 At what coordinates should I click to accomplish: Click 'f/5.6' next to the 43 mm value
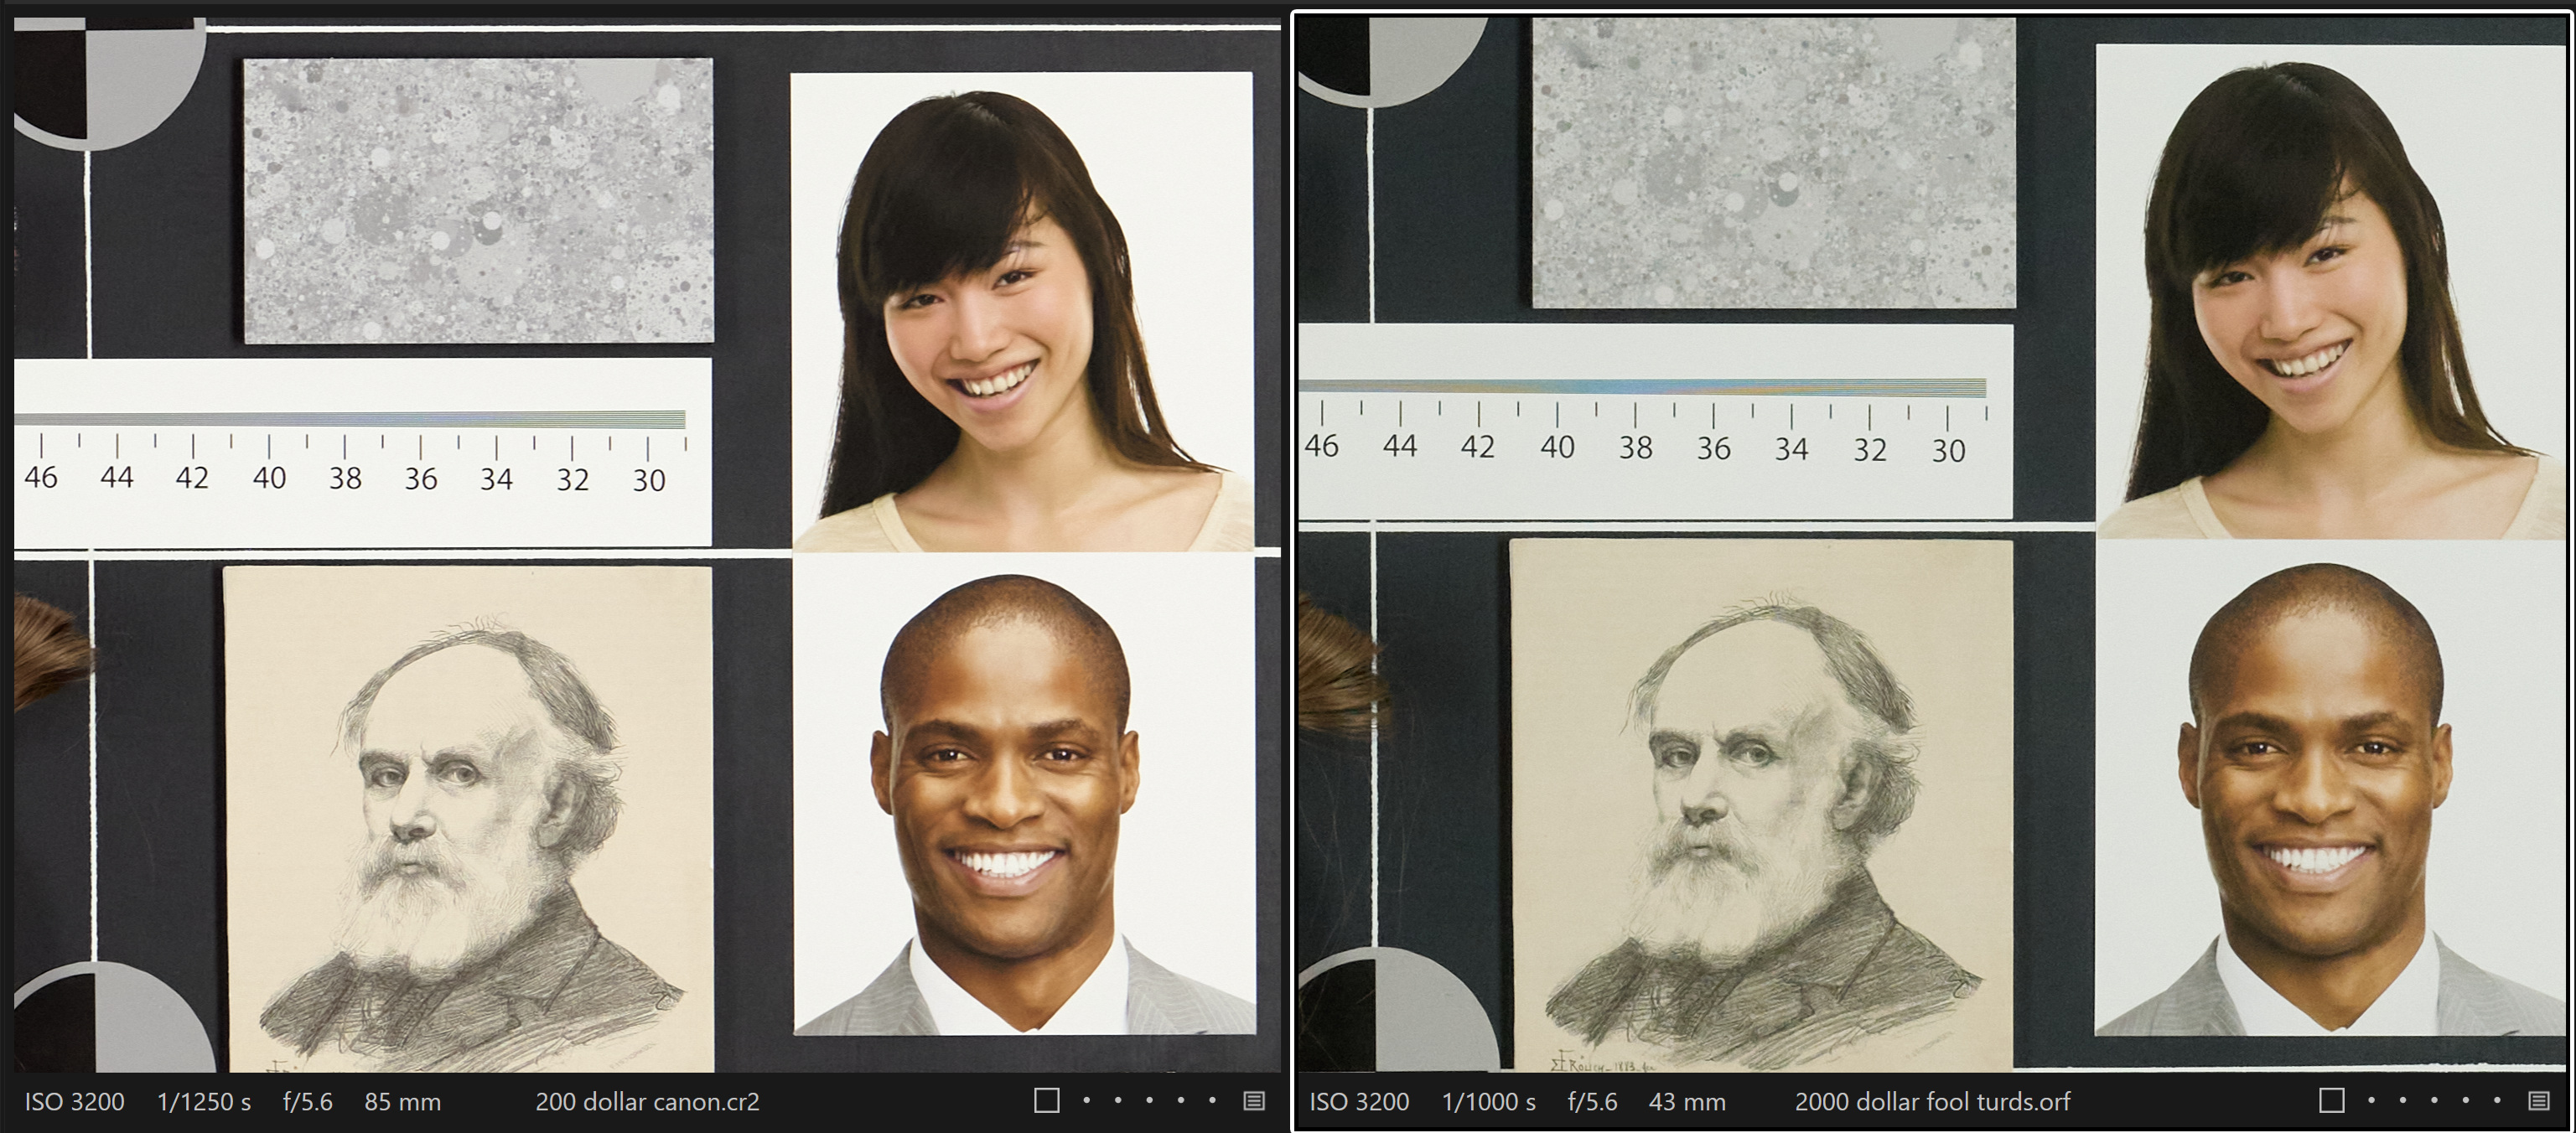click(1592, 1102)
